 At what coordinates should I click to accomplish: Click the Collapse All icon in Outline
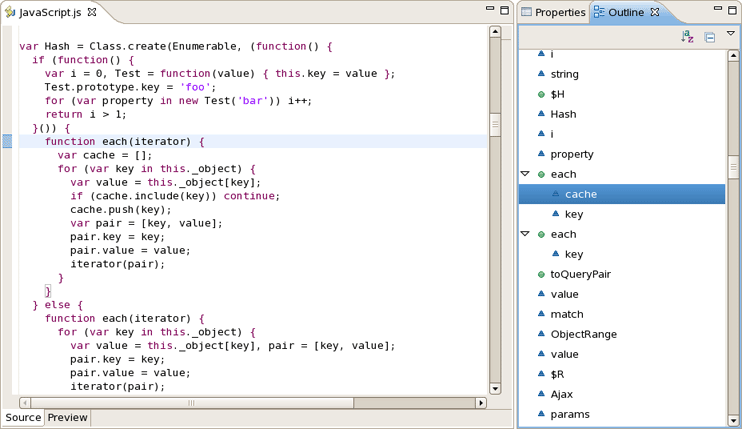[709, 37]
